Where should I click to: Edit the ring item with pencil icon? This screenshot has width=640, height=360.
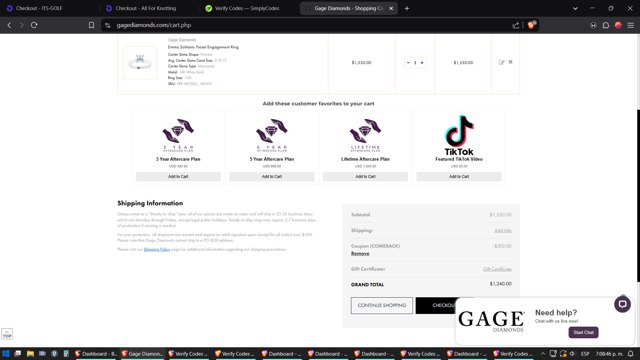coord(501,62)
